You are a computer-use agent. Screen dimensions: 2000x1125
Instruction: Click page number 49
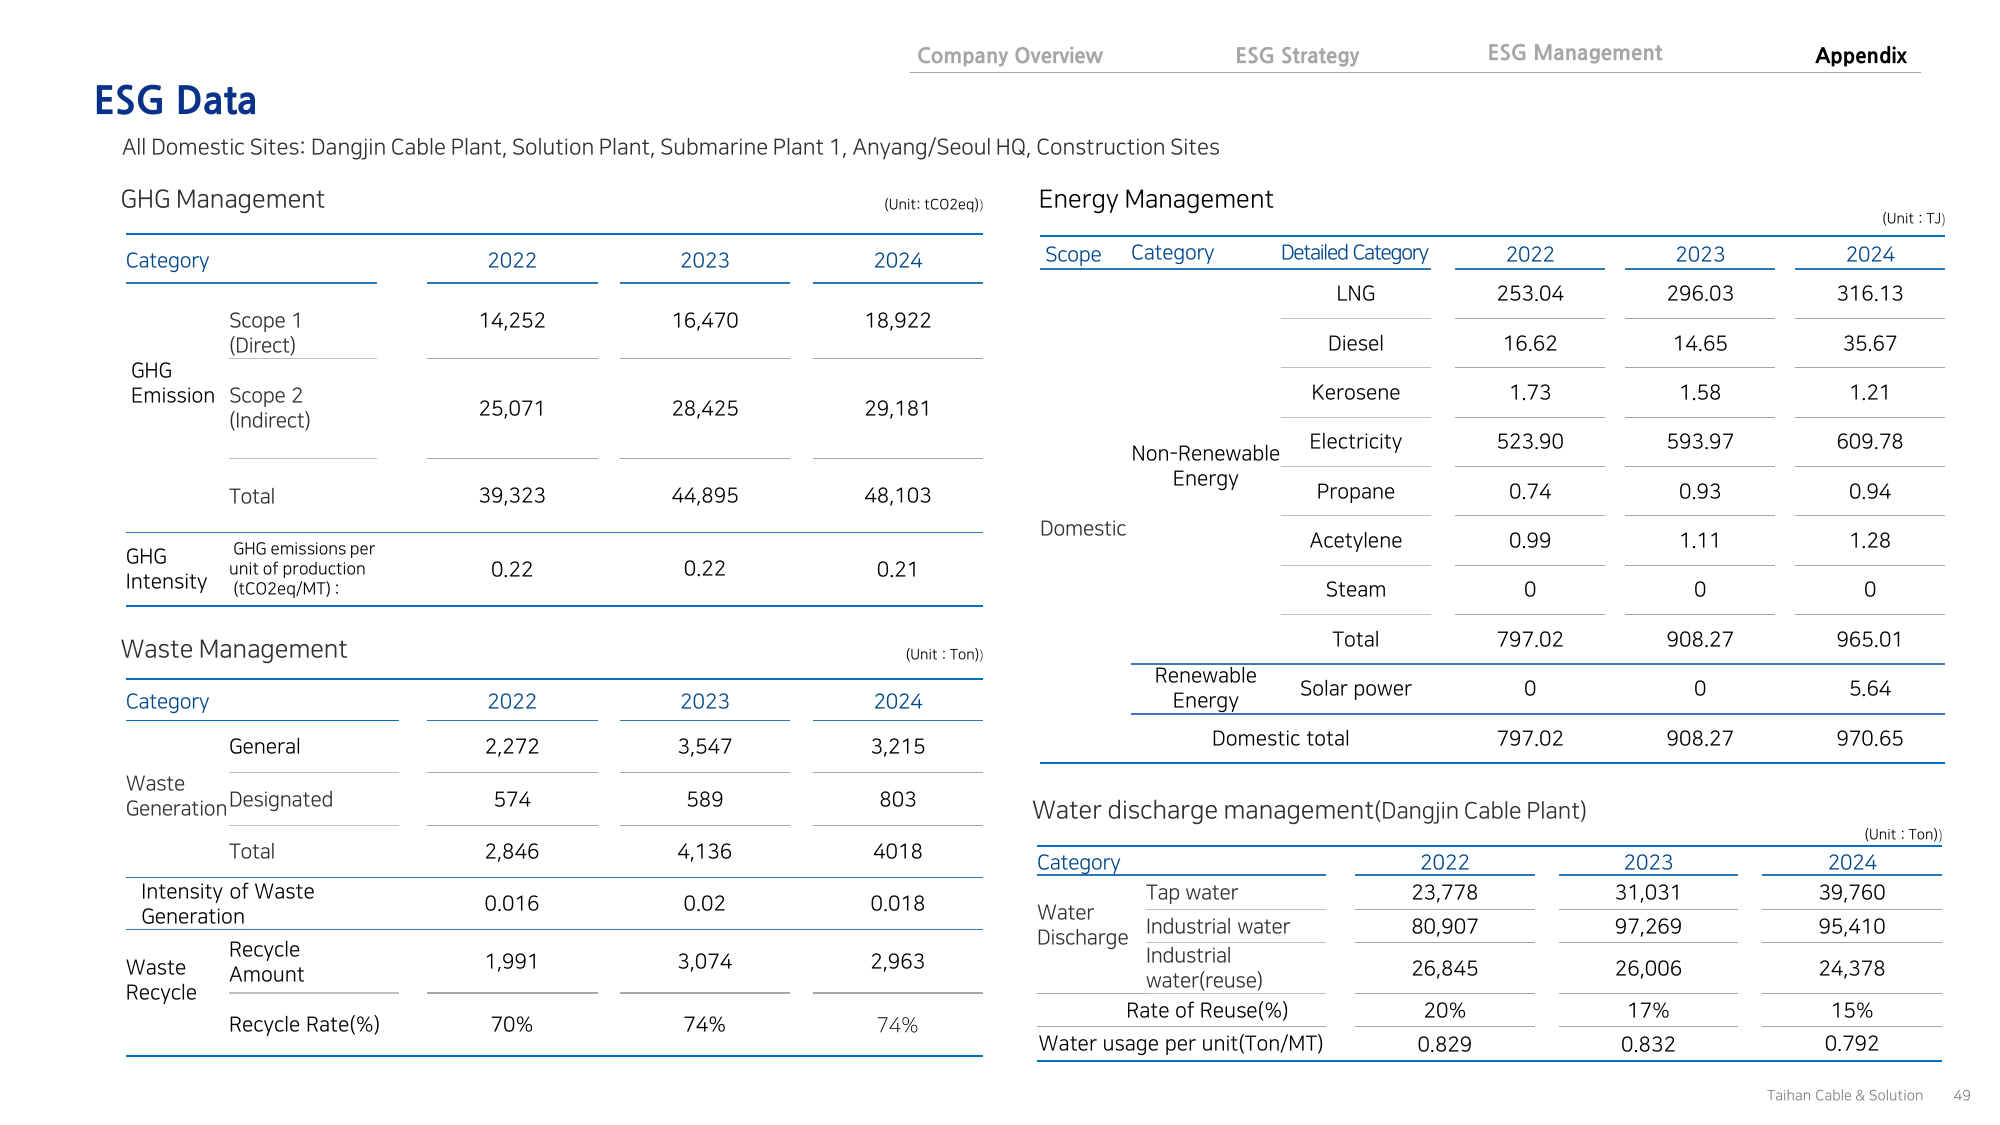click(1962, 1095)
